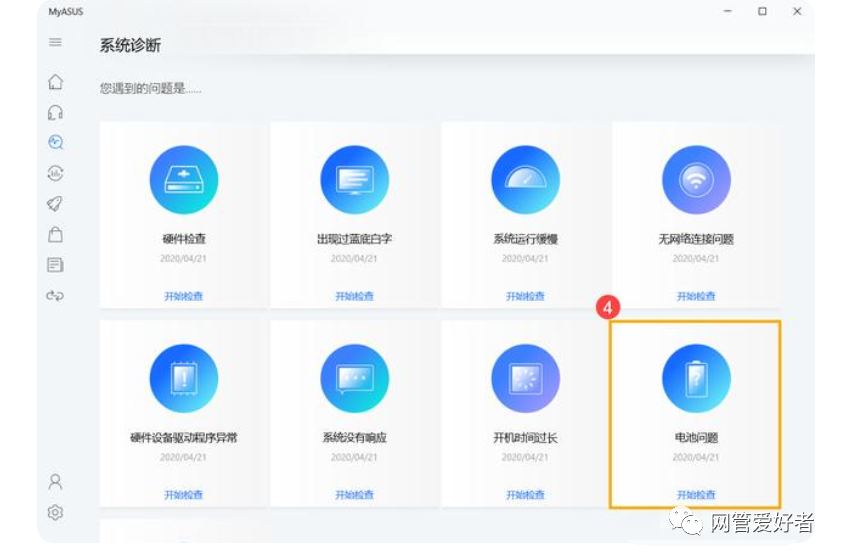Click the 系统没有响应 chat bubble icon
Viewport: 842px width, 560px height.
click(354, 378)
